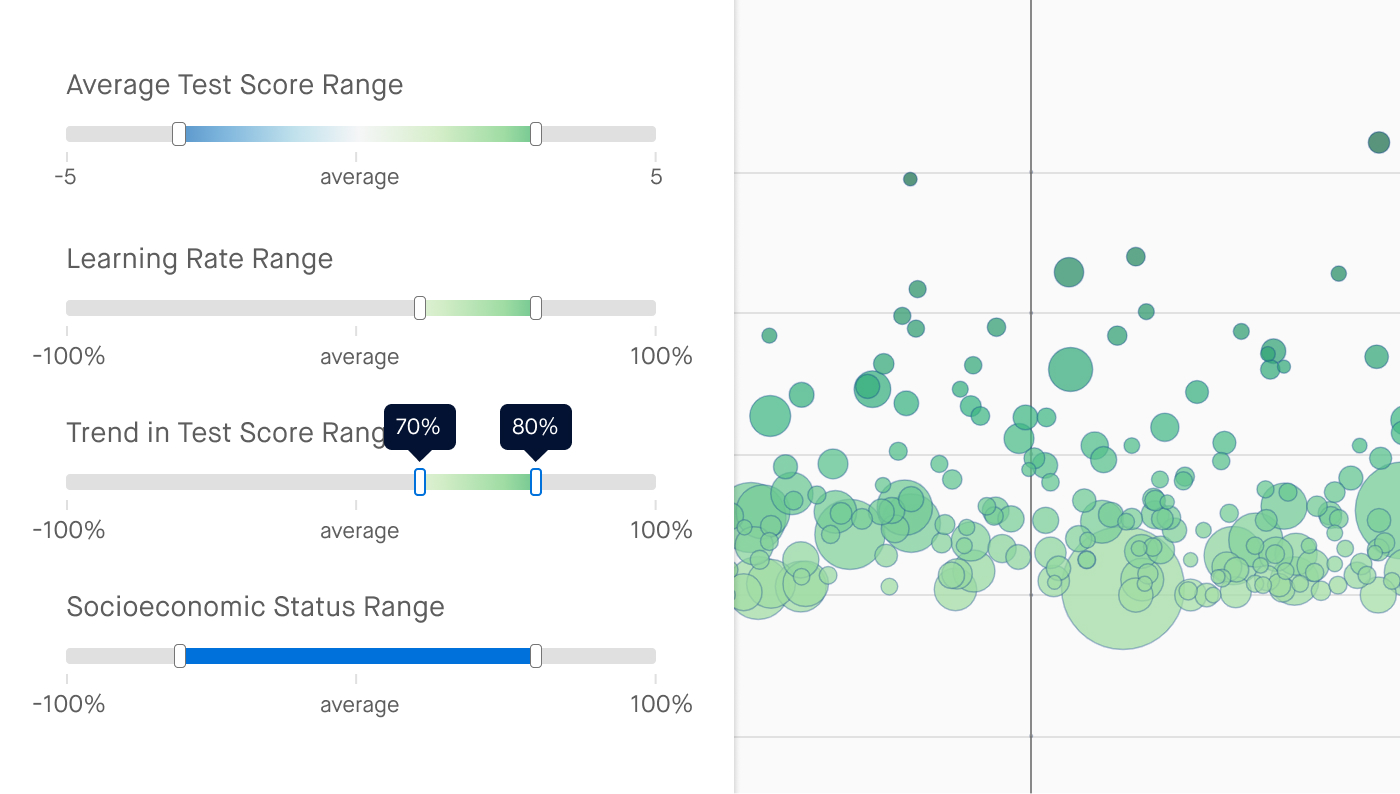This screenshot has width=1400, height=794.
Task: Click the 80% handle of Trend in Test Score slider
Action: (x=536, y=482)
